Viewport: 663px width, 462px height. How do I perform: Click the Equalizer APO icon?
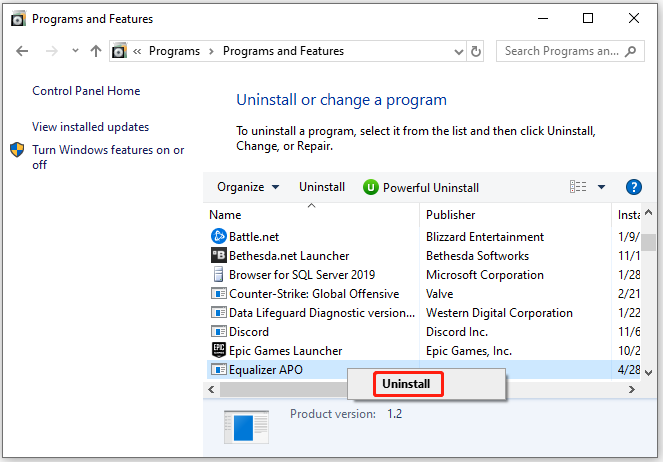coord(219,369)
